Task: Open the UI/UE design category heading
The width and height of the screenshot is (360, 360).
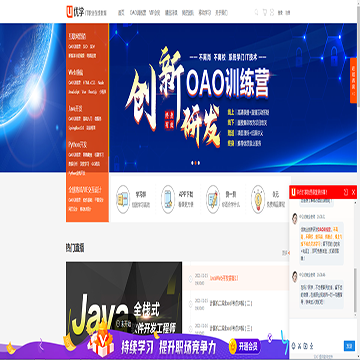Action: (85, 190)
